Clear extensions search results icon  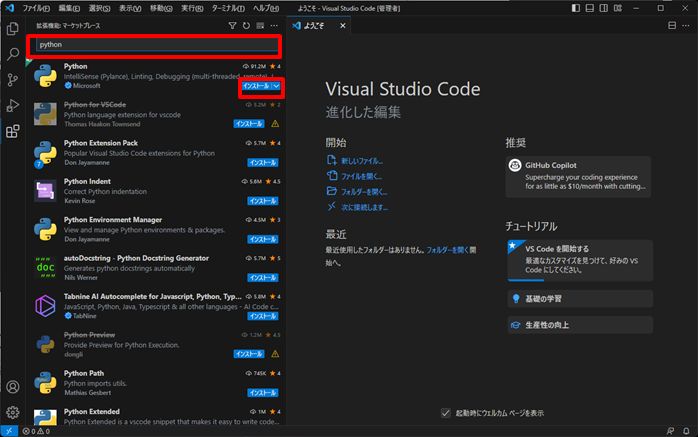(260, 26)
